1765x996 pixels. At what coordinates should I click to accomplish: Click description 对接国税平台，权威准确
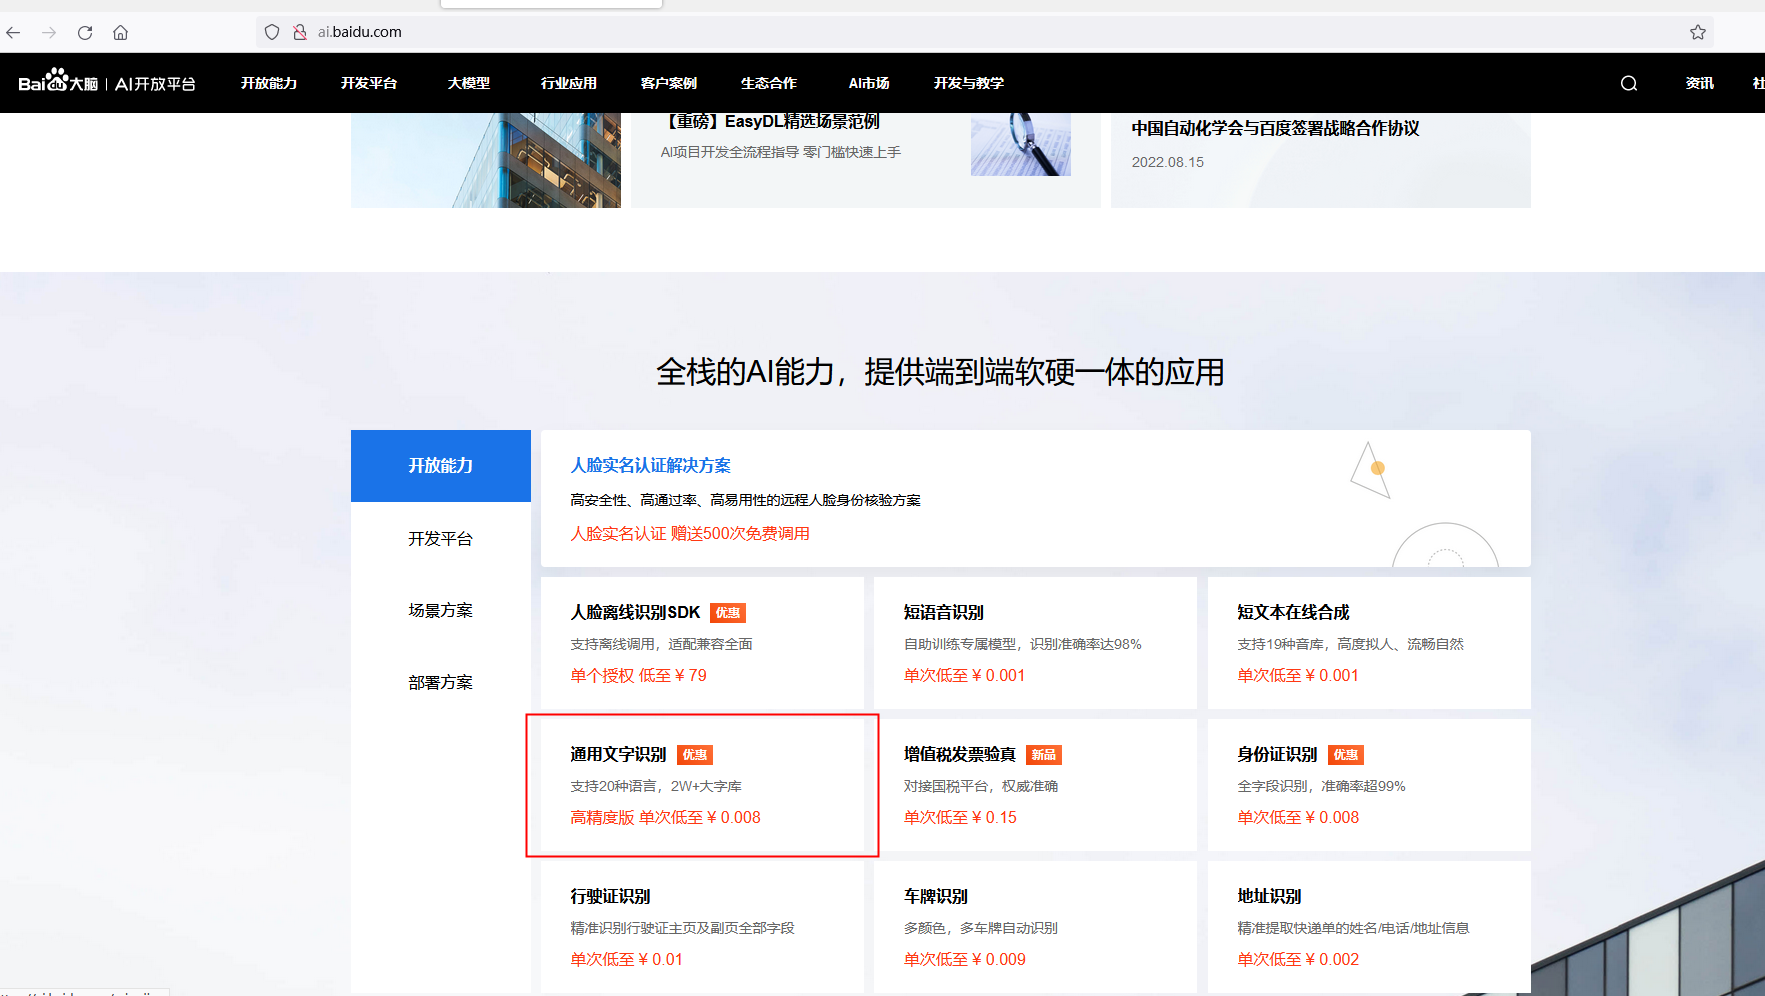pyautogui.click(x=981, y=786)
